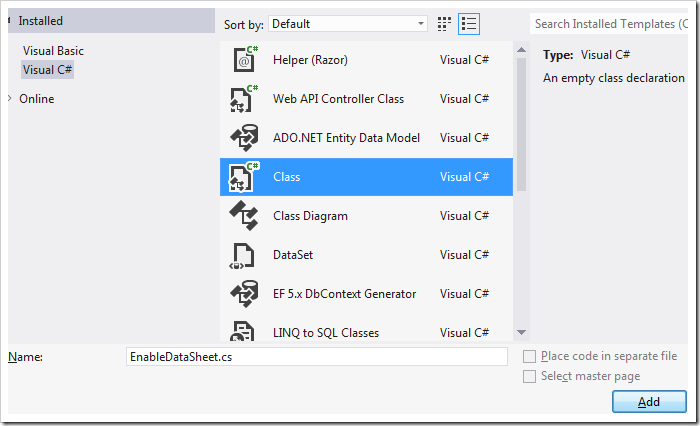The height and width of the screenshot is (426, 700).
Task: Select Visual Basic in the tree
Action: click(53, 51)
